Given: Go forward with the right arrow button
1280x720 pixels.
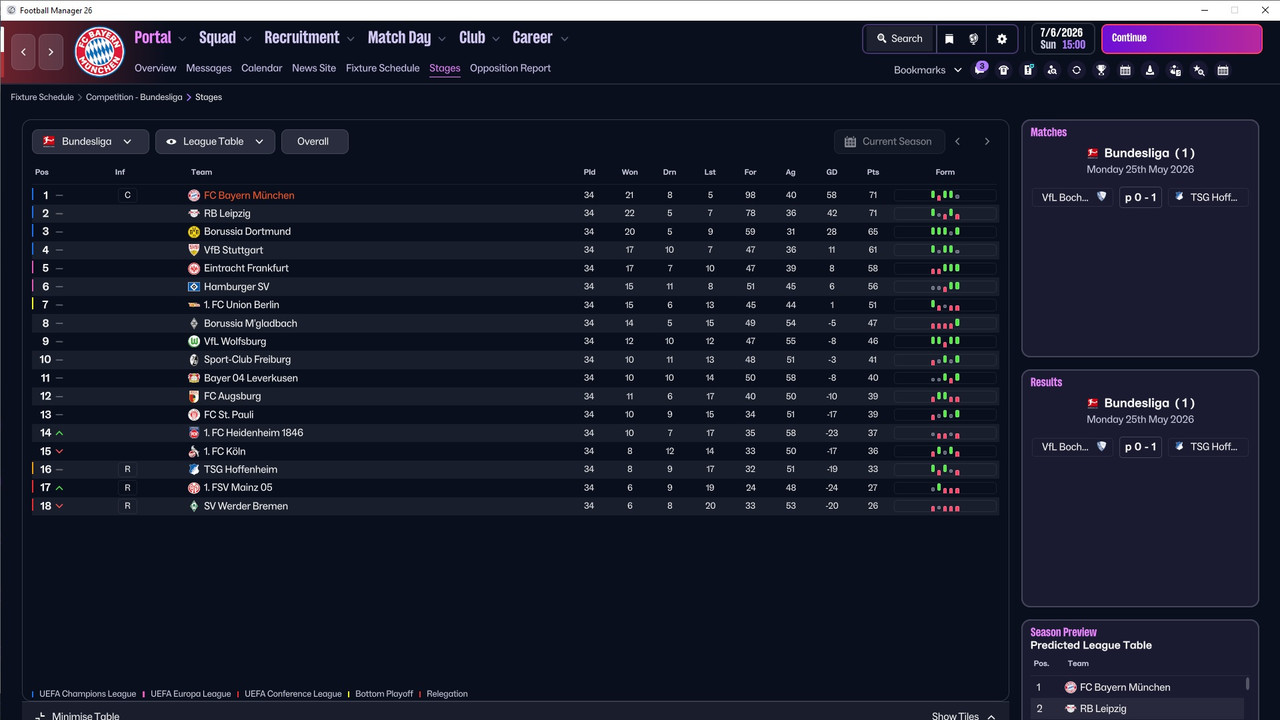Looking at the screenshot, I should point(51,52).
